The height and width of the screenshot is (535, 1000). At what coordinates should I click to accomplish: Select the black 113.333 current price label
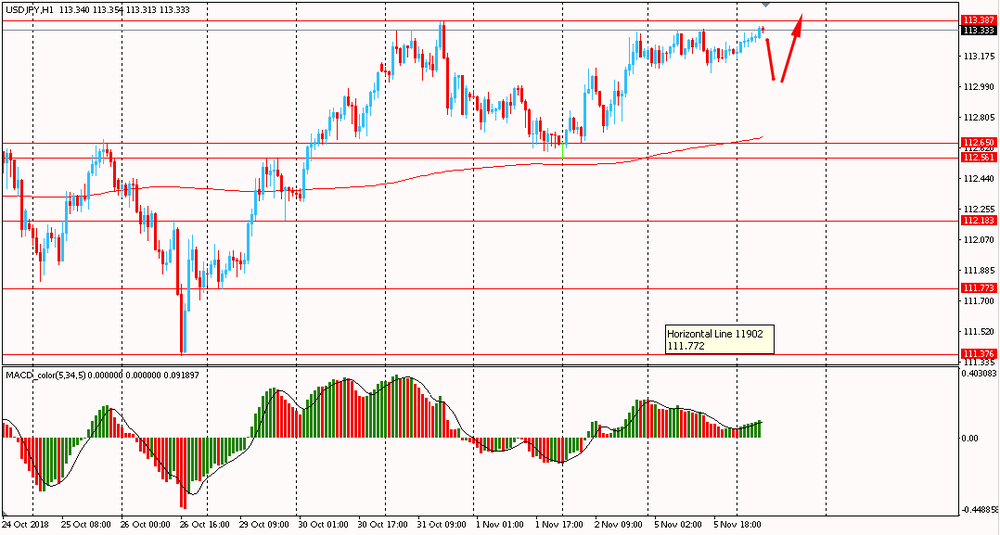(x=979, y=30)
